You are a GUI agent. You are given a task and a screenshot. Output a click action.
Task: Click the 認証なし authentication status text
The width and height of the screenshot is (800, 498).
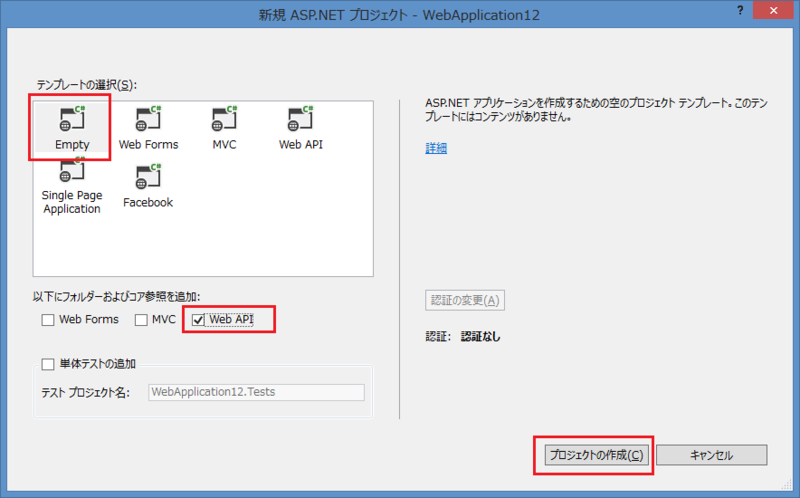coord(481,337)
